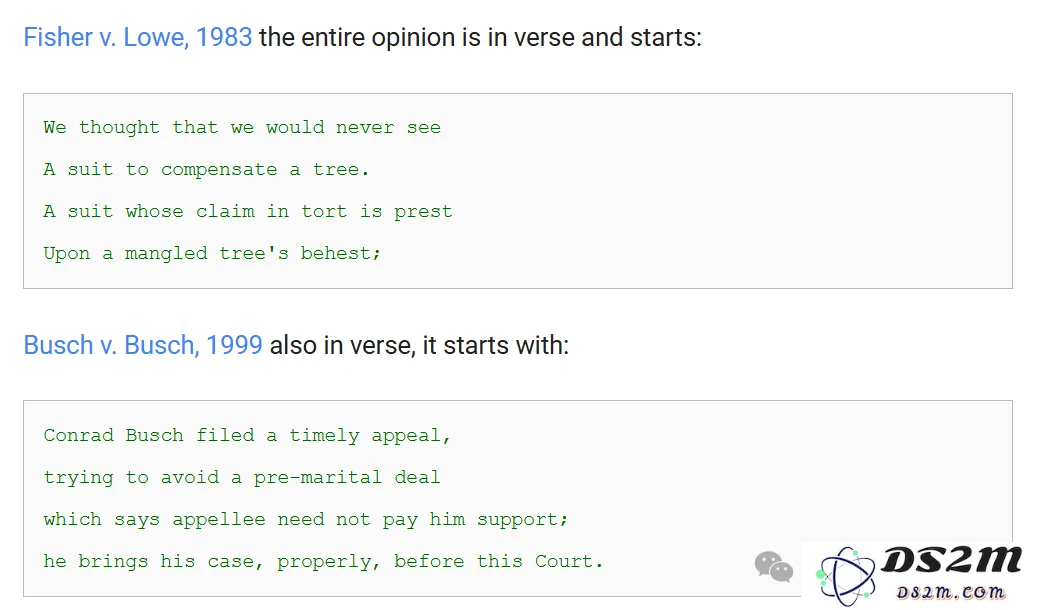Open the Busch v. Busch, 1999 link
This screenshot has height=610, width=1039.
tap(143, 345)
